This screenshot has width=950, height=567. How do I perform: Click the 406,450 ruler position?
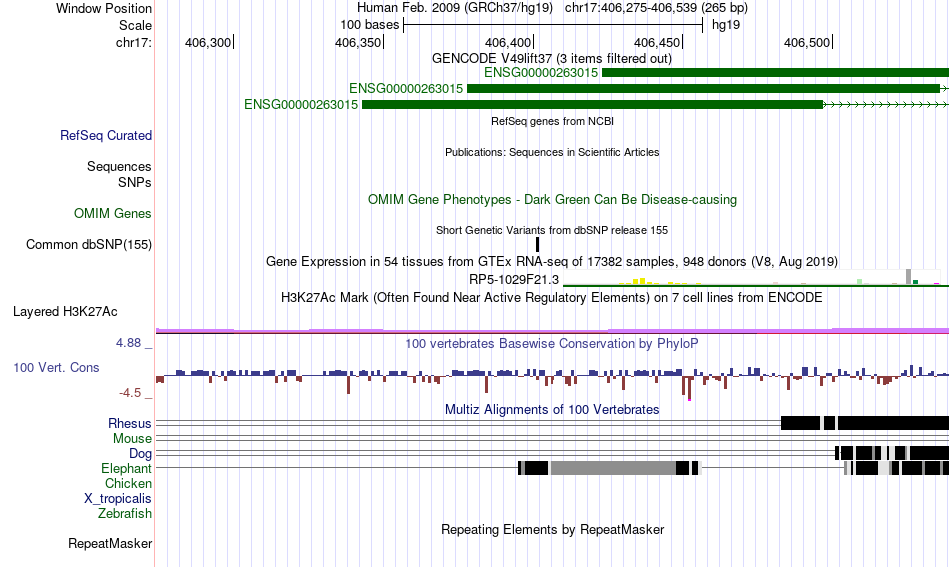point(657,42)
